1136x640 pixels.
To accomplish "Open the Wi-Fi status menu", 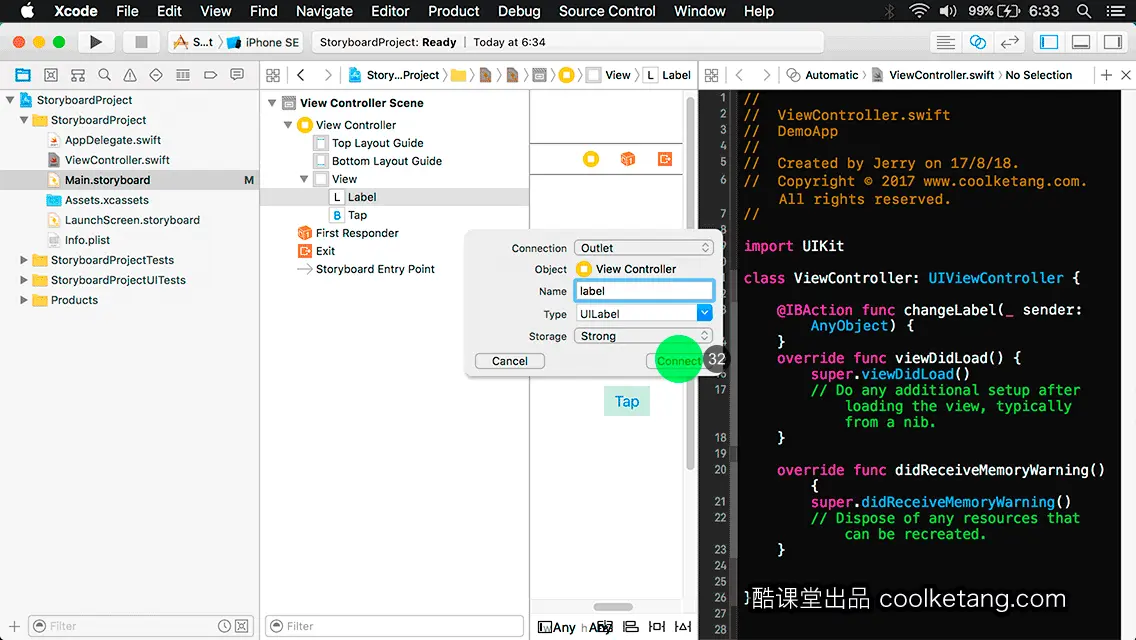I will (919, 11).
